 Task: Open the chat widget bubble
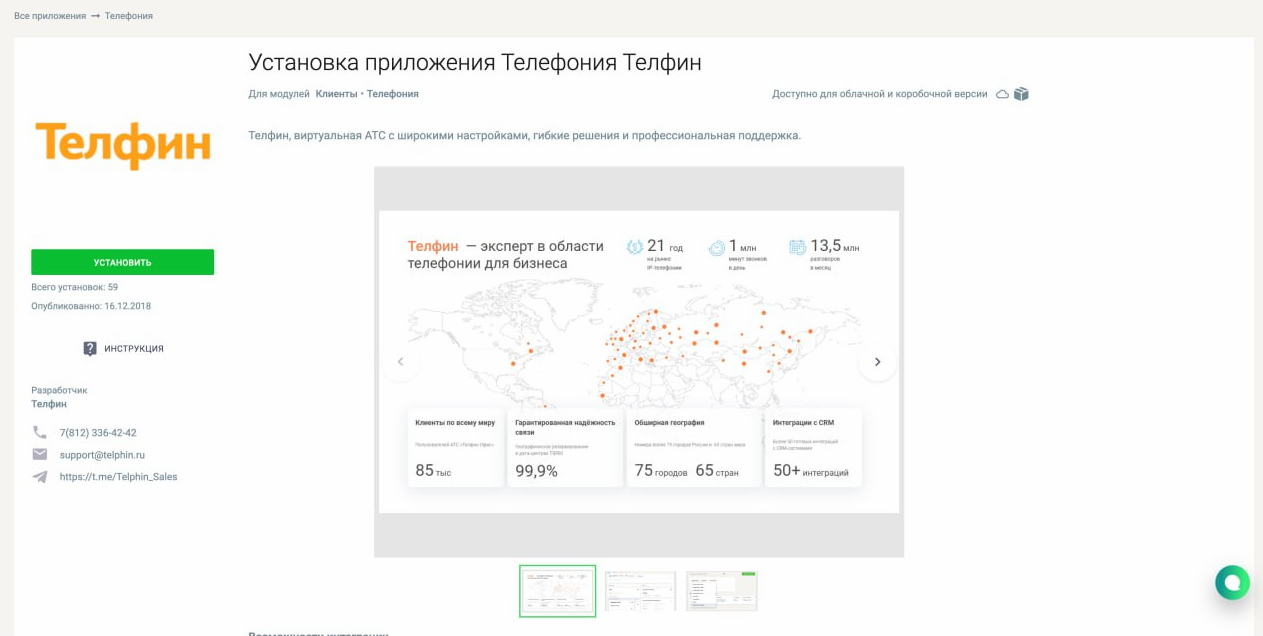pos(1231,582)
